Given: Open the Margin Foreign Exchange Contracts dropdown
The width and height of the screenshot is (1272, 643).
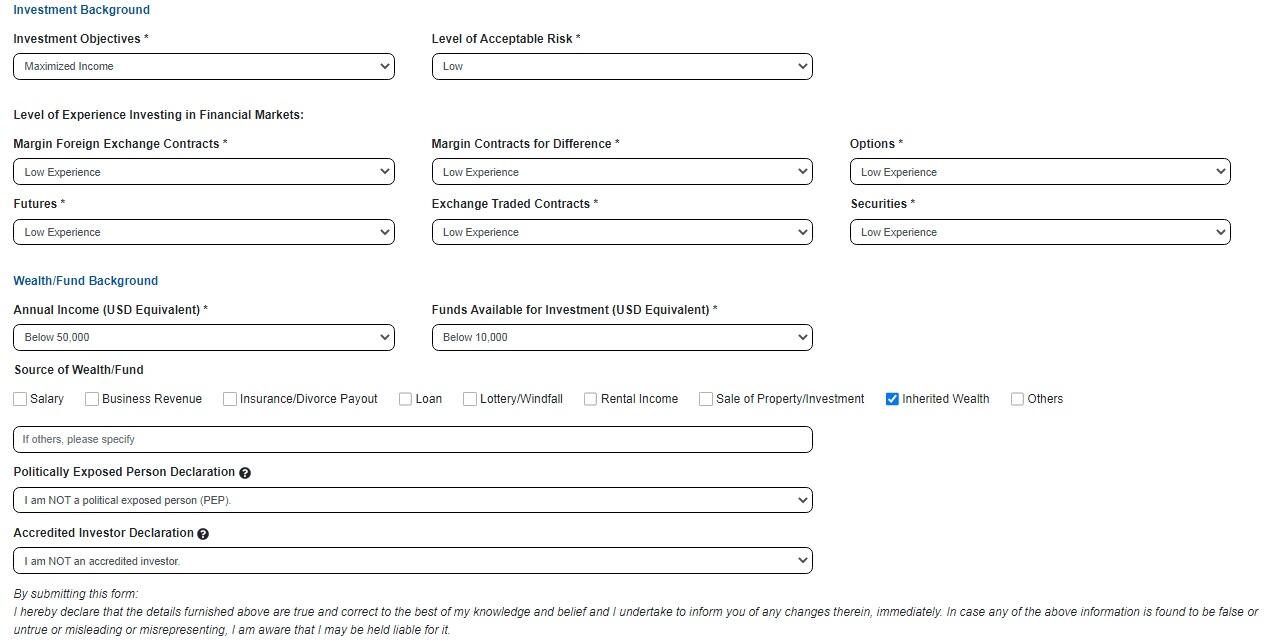Looking at the screenshot, I should coord(204,172).
